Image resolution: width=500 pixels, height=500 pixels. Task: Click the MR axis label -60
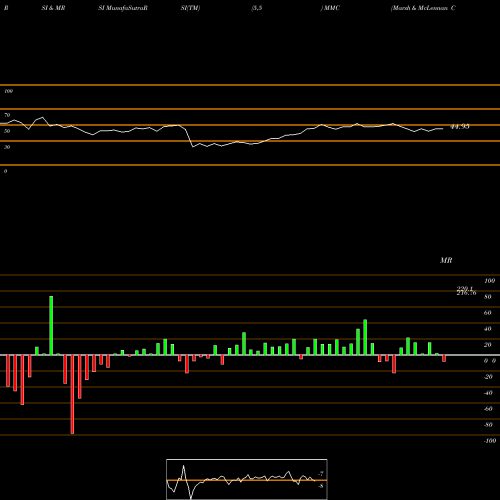(x=488, y=409)
